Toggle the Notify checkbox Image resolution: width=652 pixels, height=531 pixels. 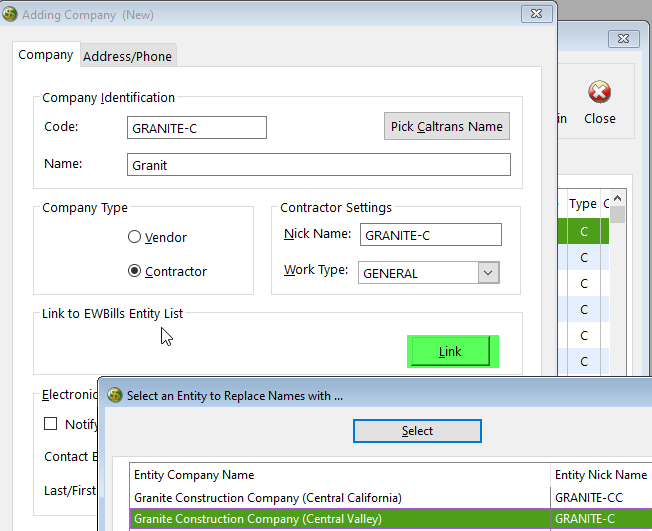point(50,424)
